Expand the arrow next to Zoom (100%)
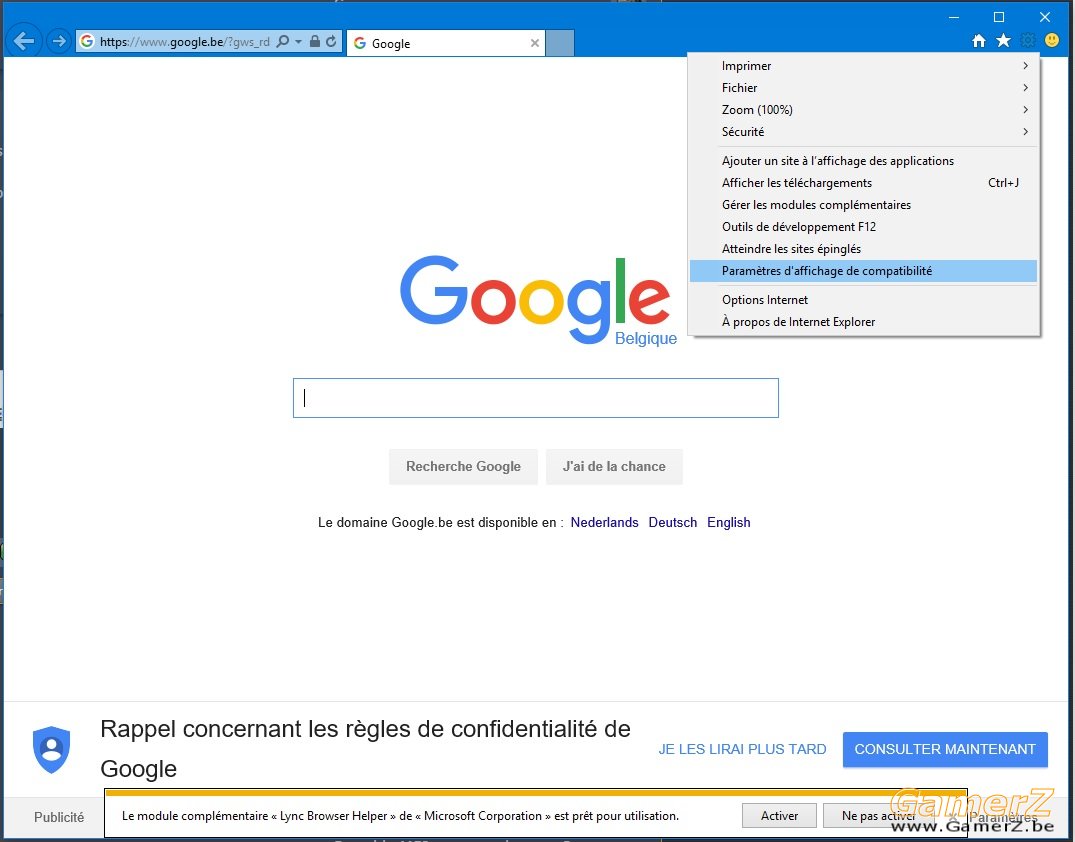The width and height of the screenshot is (1075, 842). click(1026, 110)
